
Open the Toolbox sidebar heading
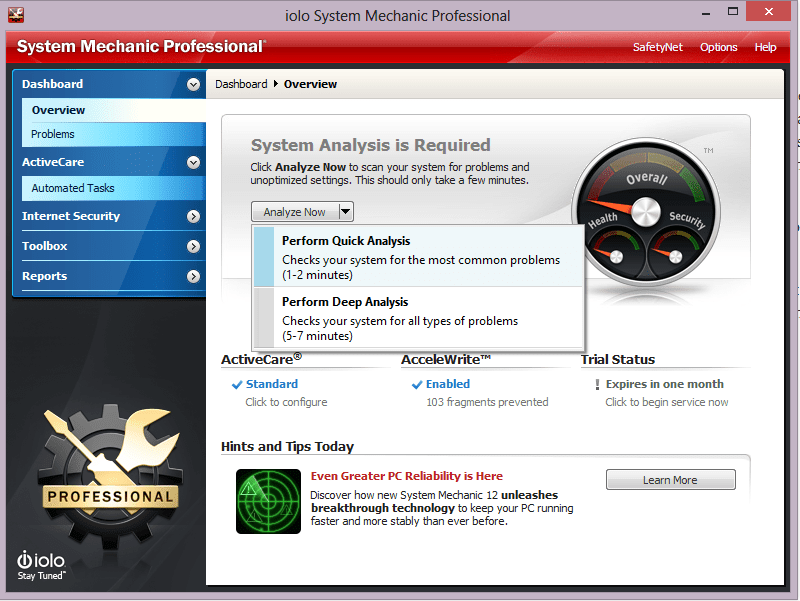[x=44, y=246]
